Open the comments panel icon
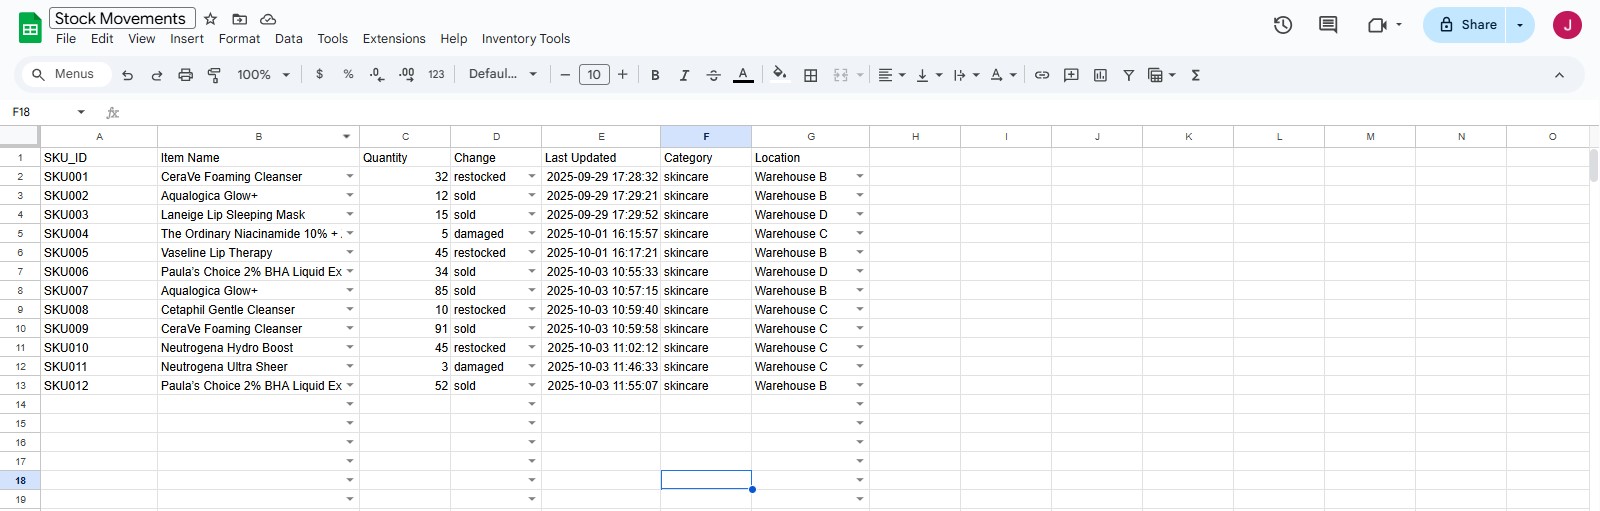The height and width of the screenshot is (511, 1600). pos(1328,25)
